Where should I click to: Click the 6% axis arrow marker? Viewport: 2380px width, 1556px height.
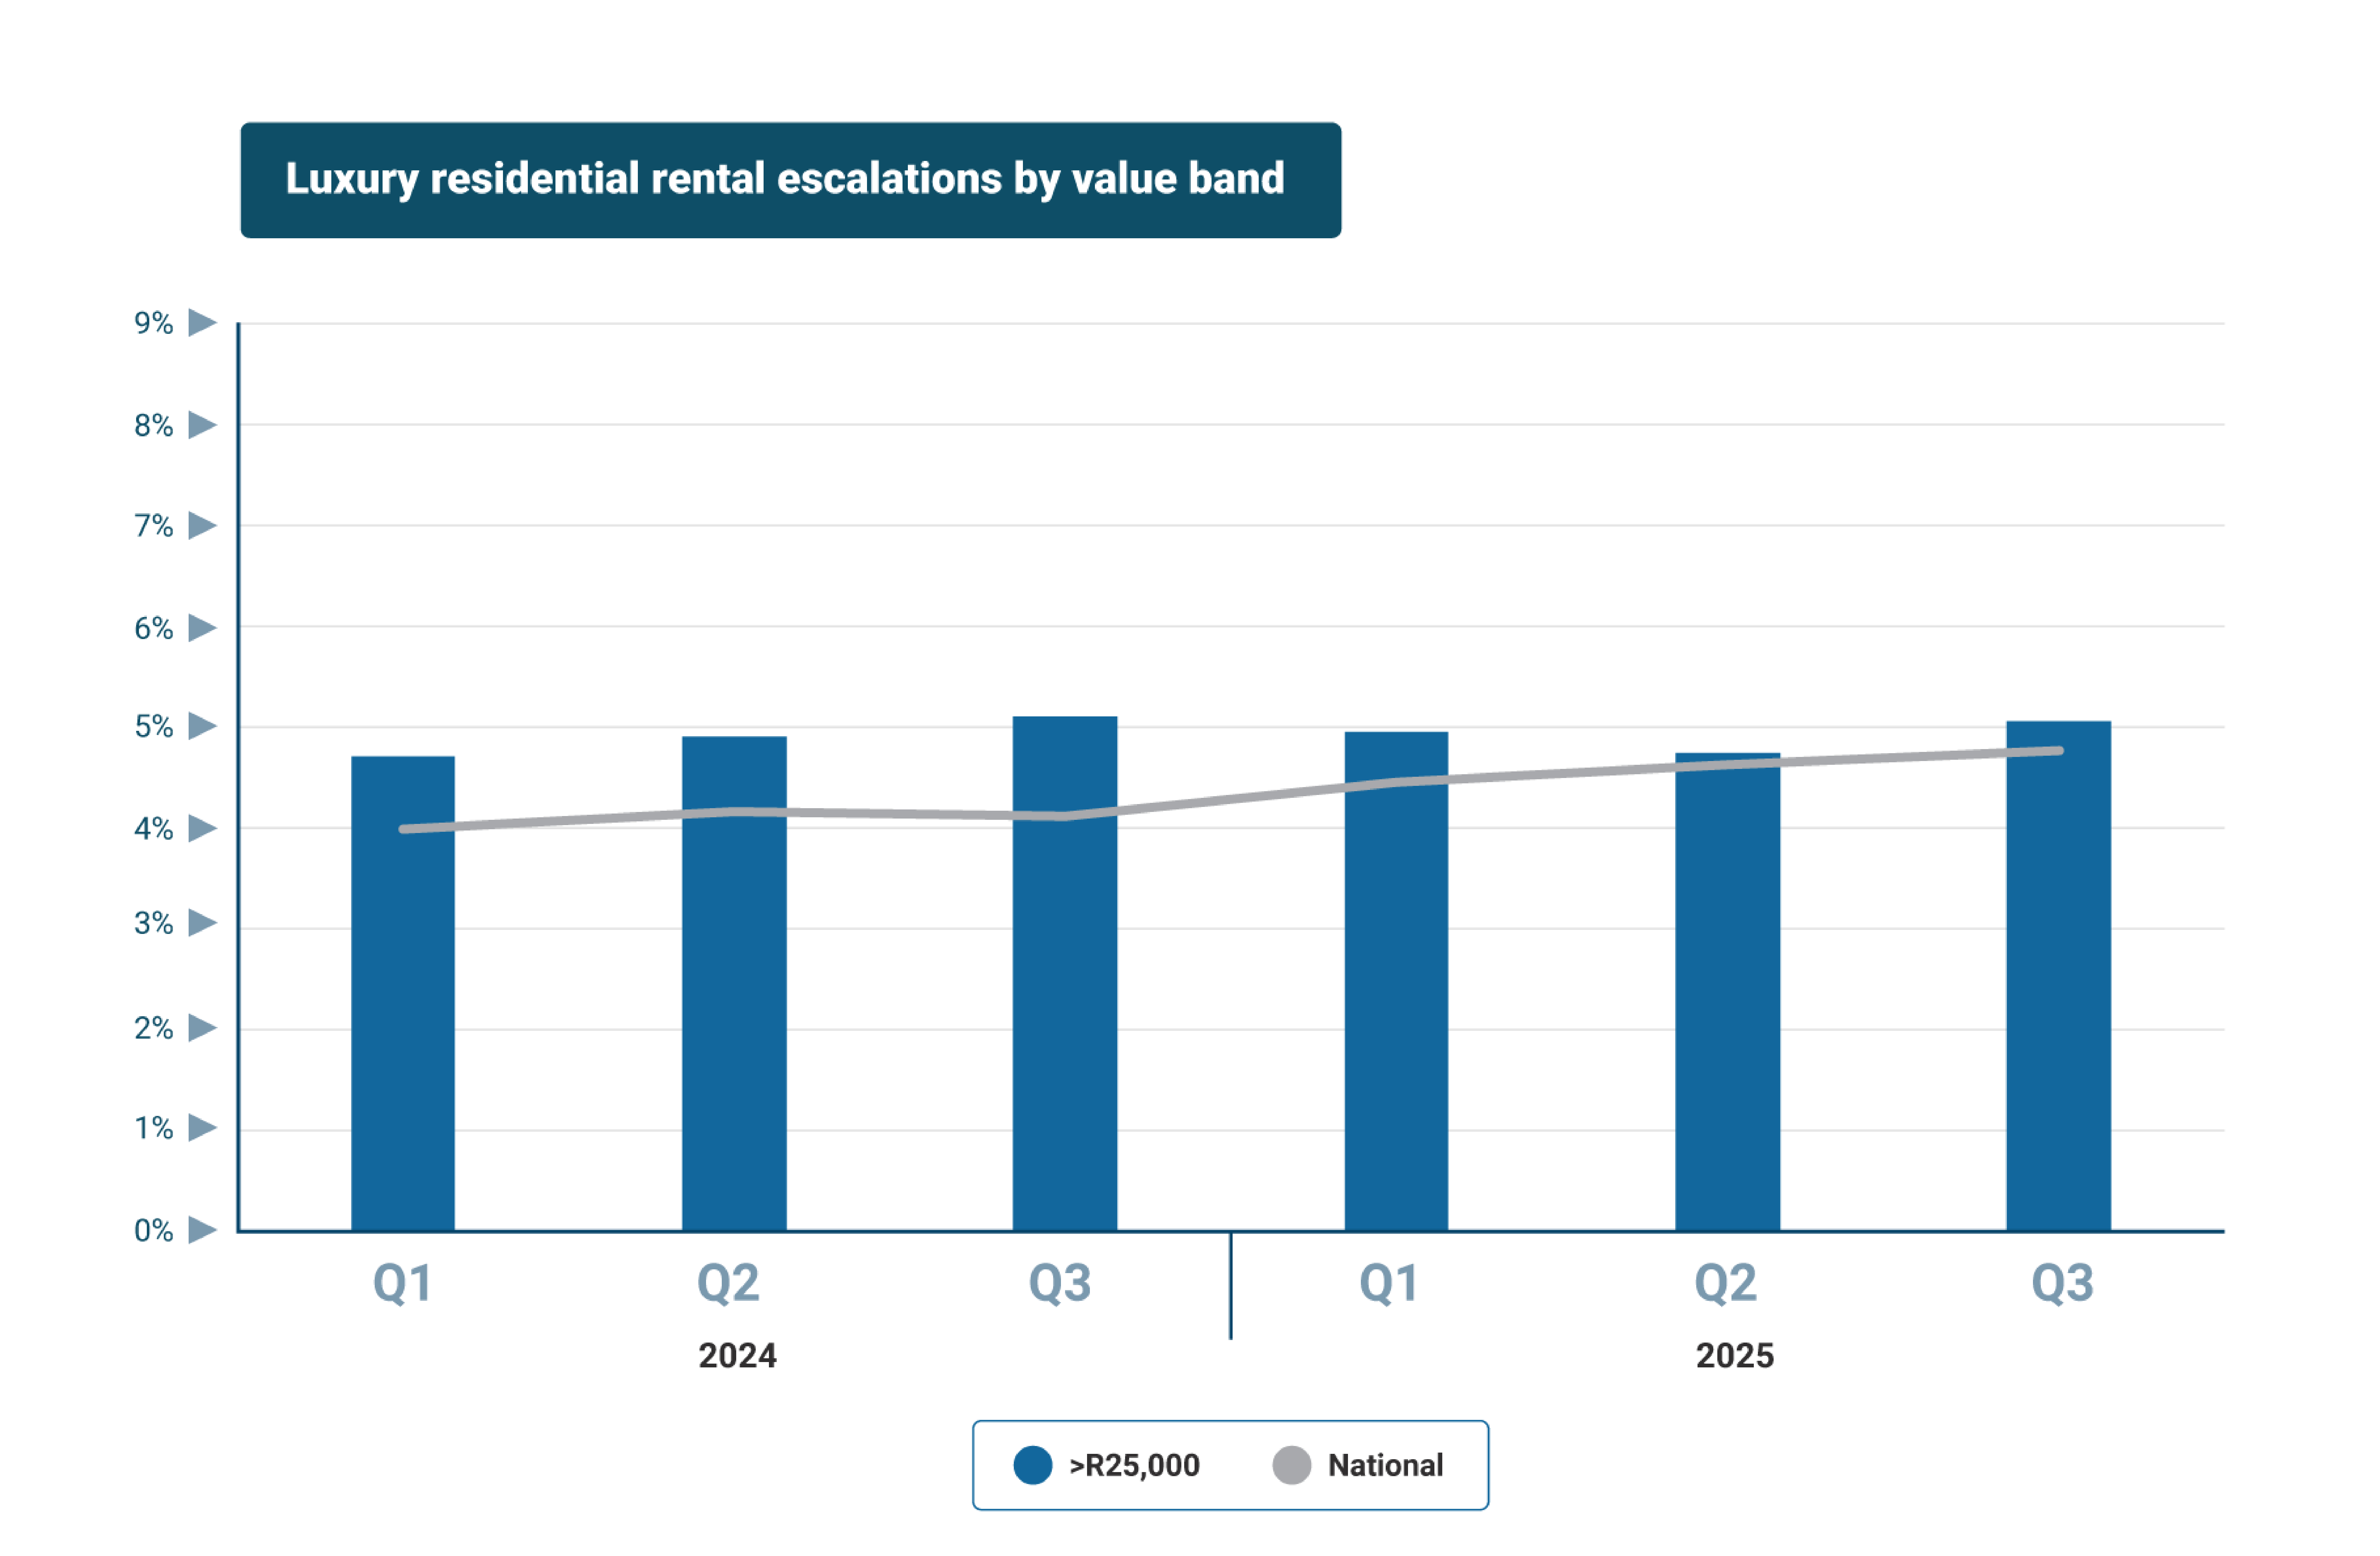(202, 628)
